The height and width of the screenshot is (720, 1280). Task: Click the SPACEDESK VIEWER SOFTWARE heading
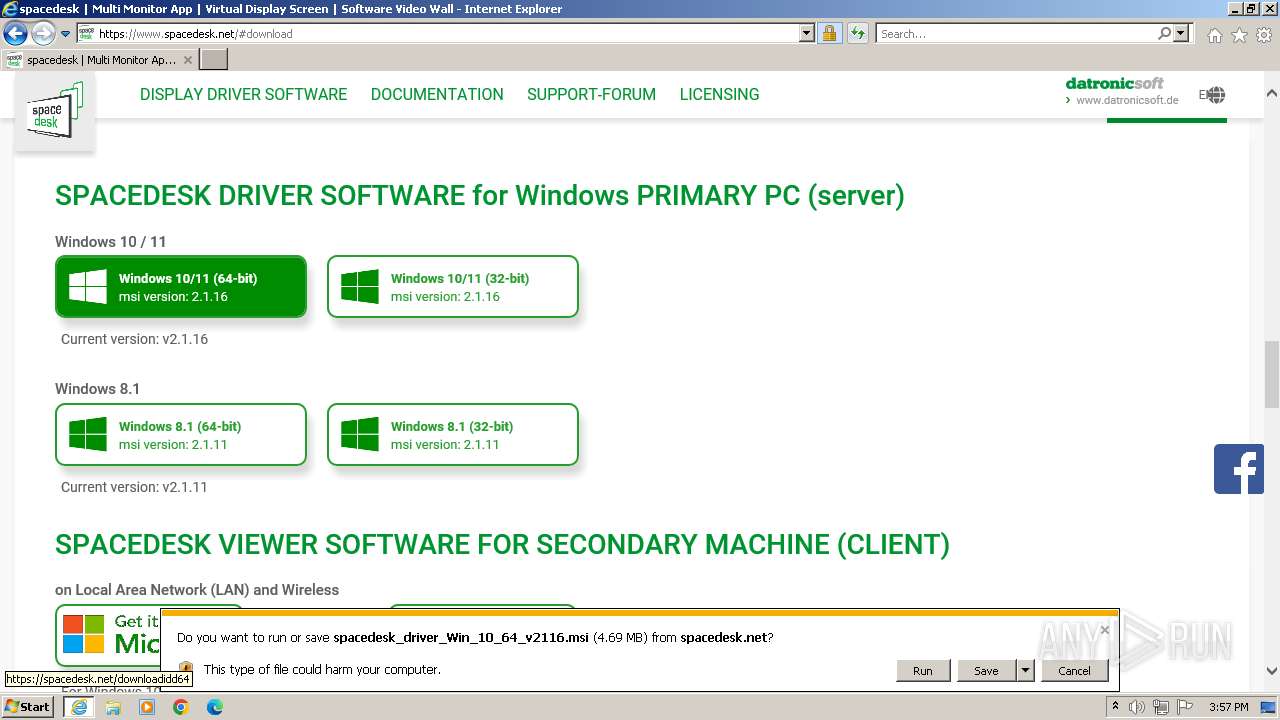pos(502,544)
